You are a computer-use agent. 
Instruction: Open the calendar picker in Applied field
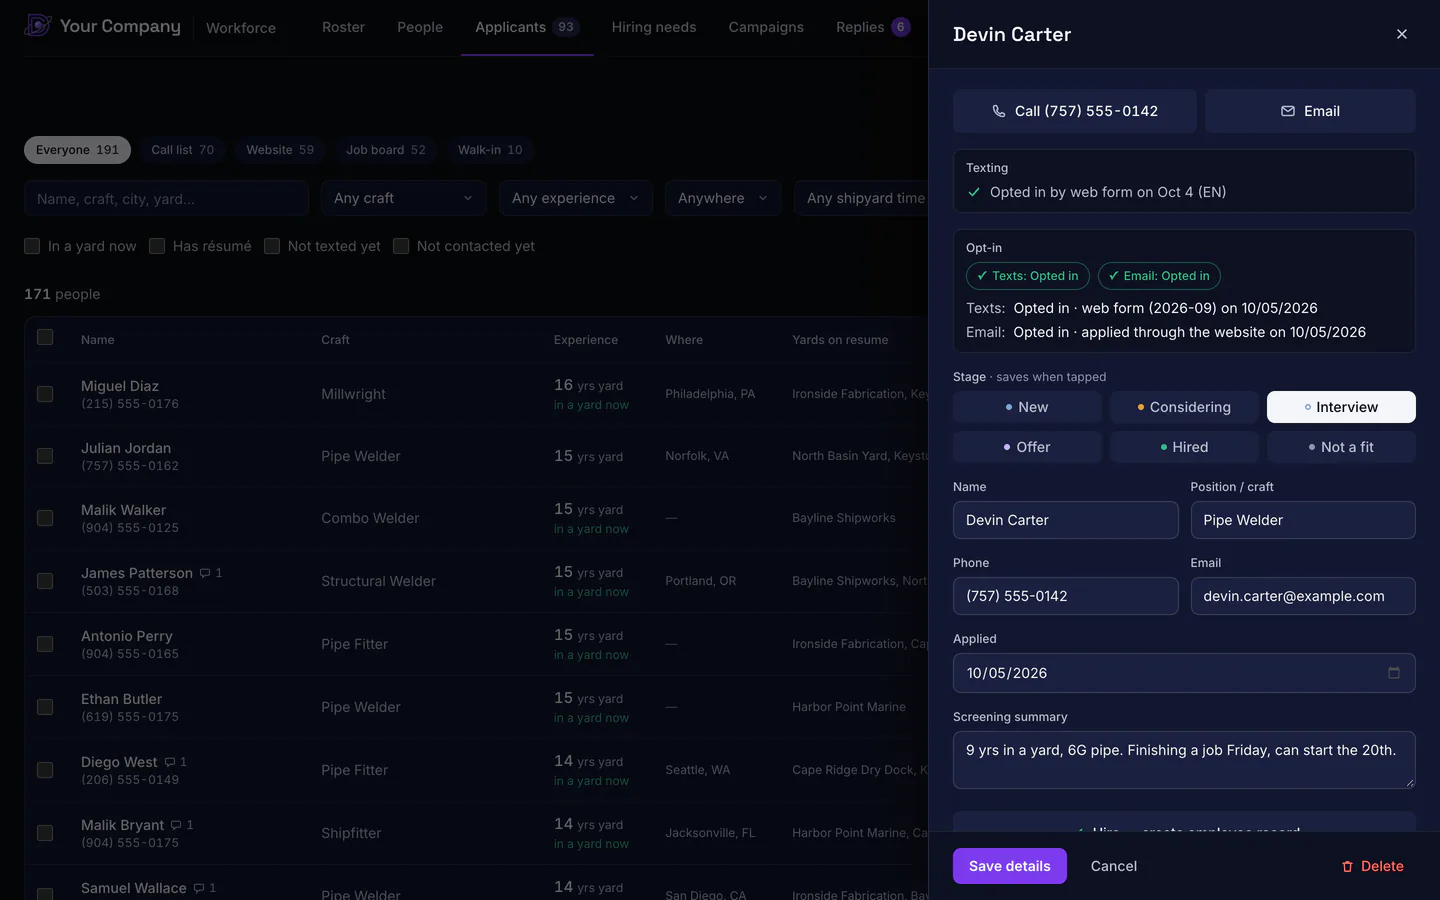(1394, 673)
